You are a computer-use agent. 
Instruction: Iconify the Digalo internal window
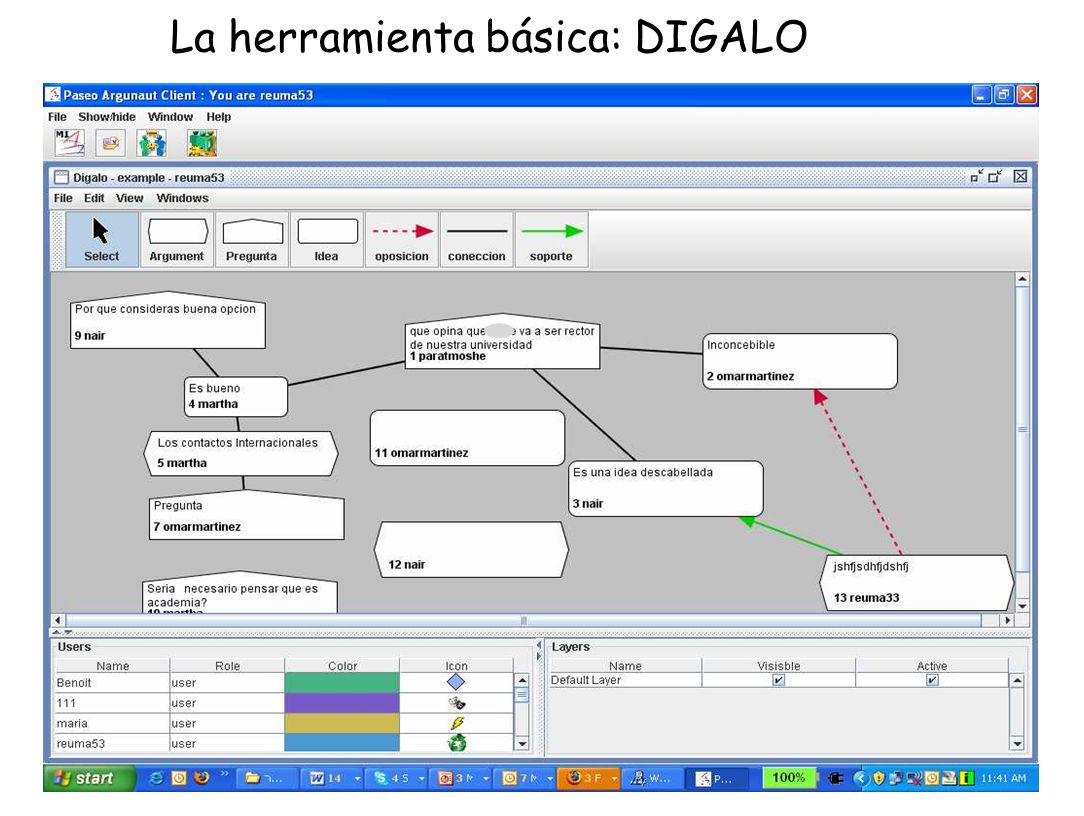[976, 176]
